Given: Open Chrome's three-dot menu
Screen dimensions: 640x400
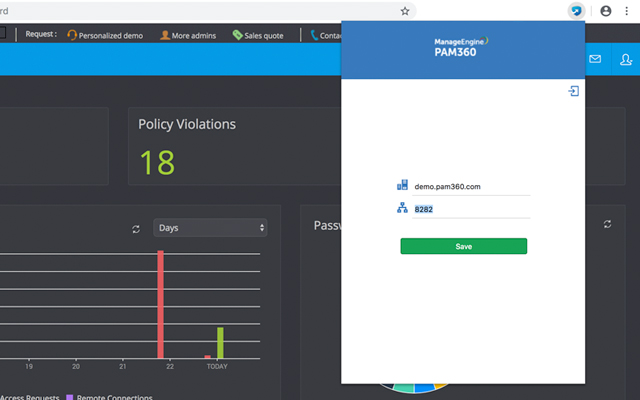Looking at the screenshot, I should [627, 11].
